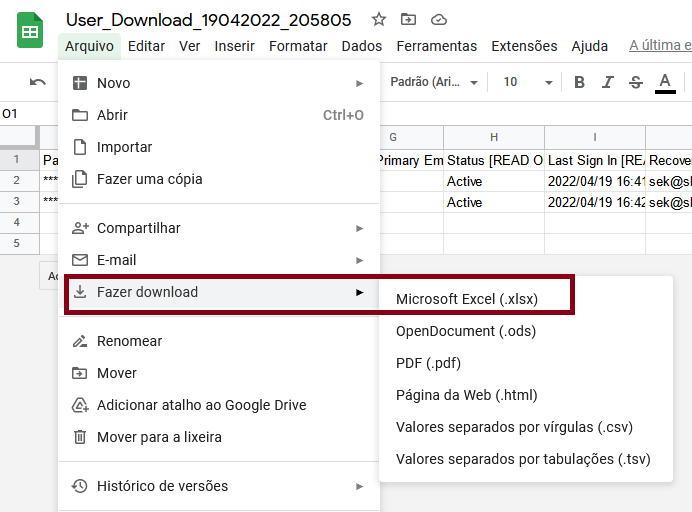
Task: Open the font family dropdown
Action: [434, 82]
